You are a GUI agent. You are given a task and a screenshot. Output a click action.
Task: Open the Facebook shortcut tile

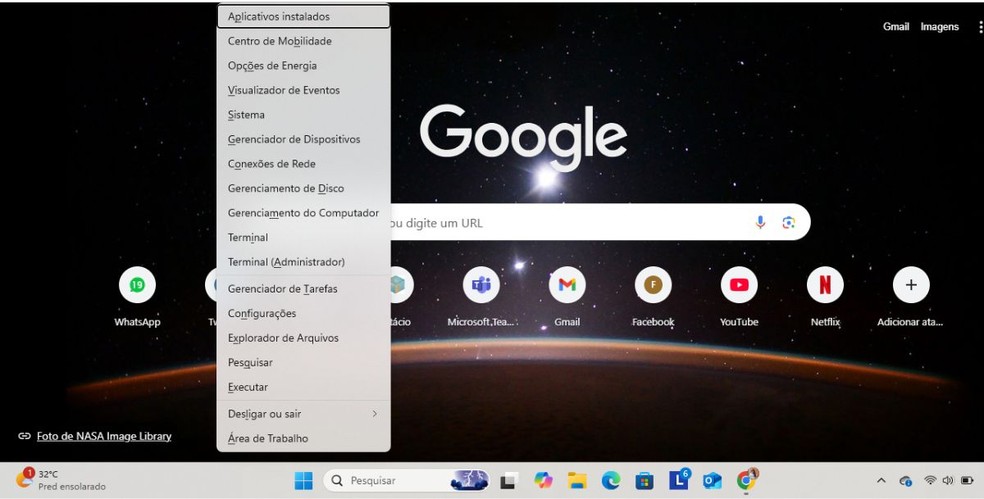(x=653, y=286)
